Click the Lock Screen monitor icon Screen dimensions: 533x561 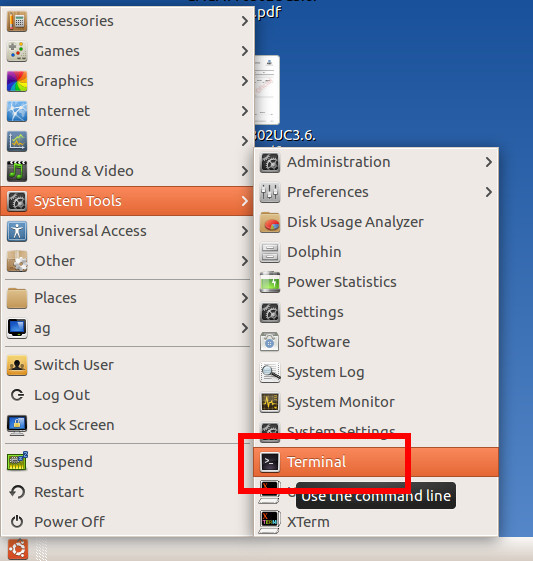click(16, 425)
